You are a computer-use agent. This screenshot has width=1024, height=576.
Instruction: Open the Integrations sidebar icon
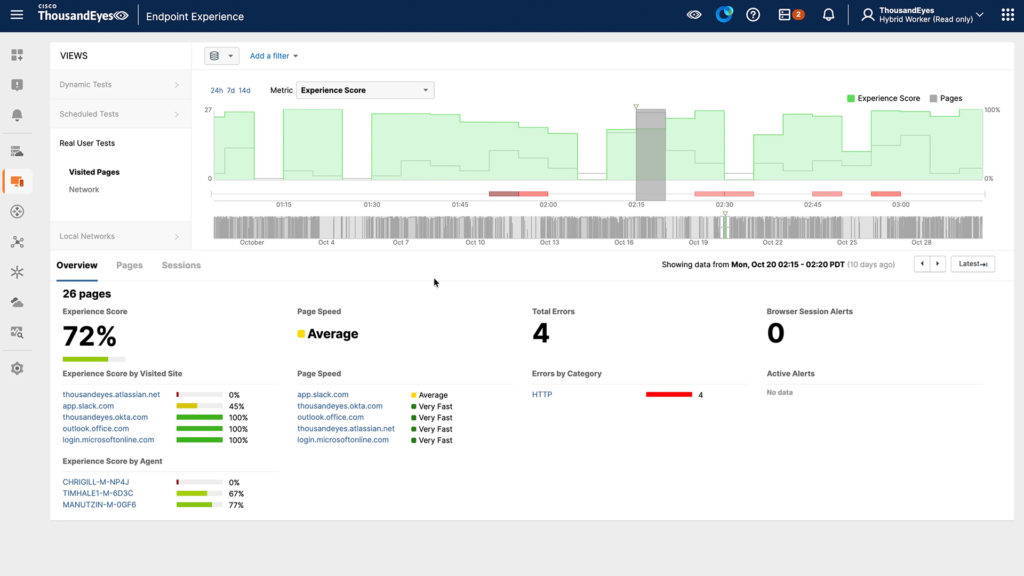16,241
